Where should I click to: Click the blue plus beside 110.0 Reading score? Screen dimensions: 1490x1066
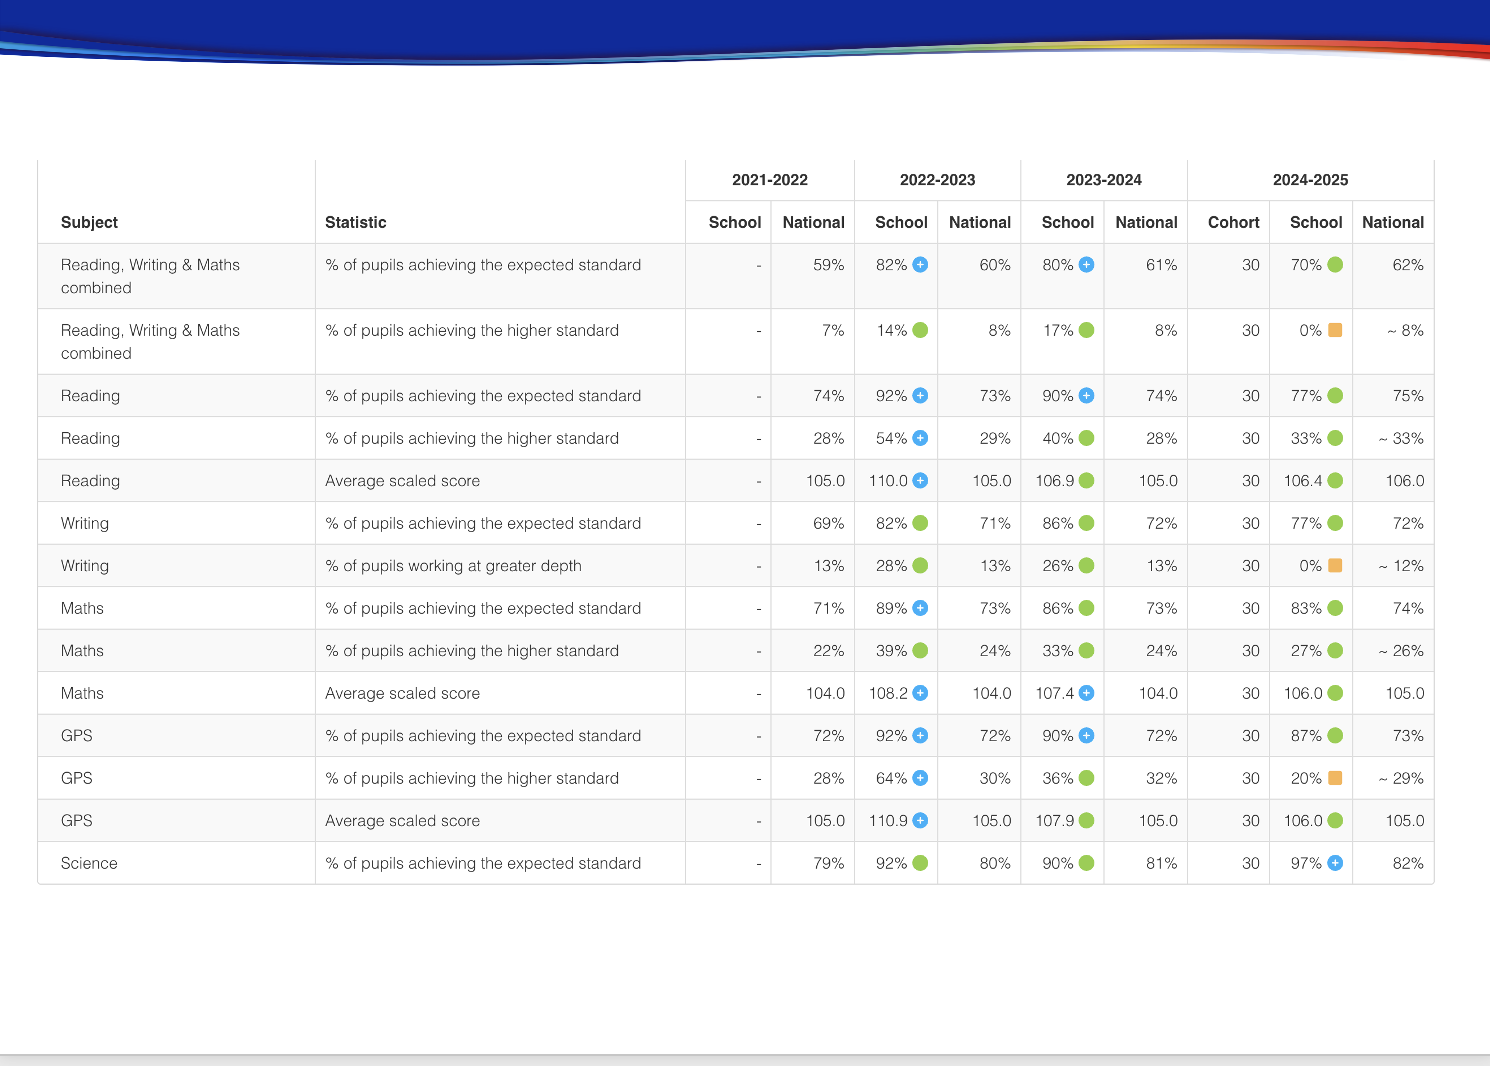pyautogui.click(x=920, y=481)
